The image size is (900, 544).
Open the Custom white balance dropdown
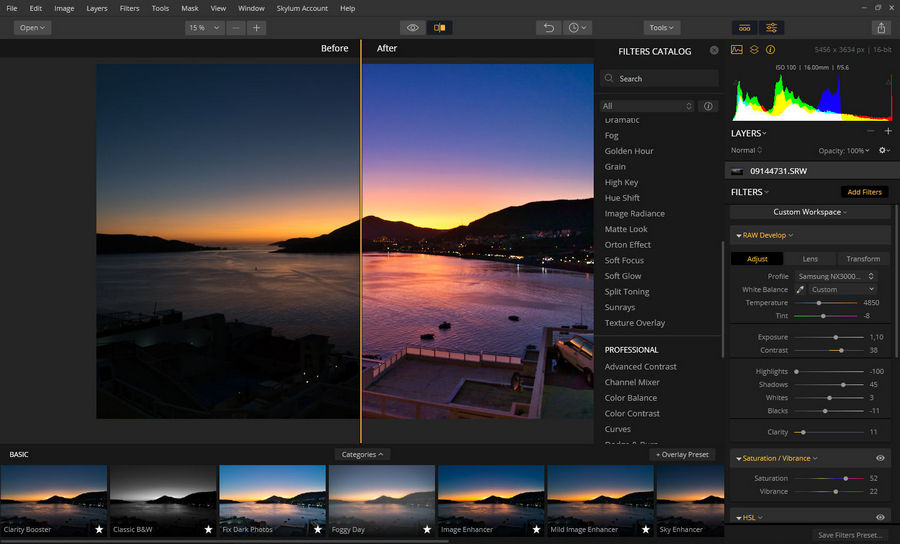(x=843, y=289)
